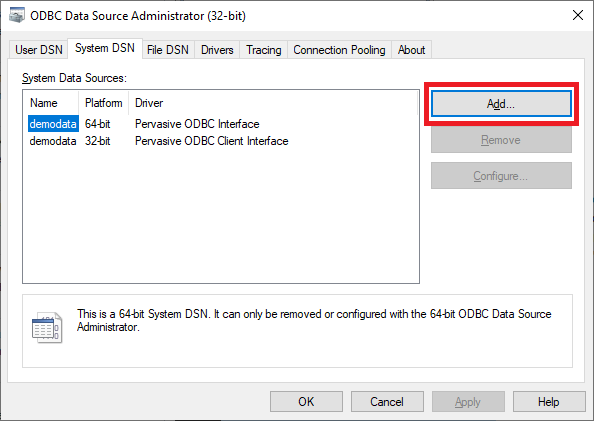
Task: Sort by the Platform column header
Action: click(x=104, y=103)
